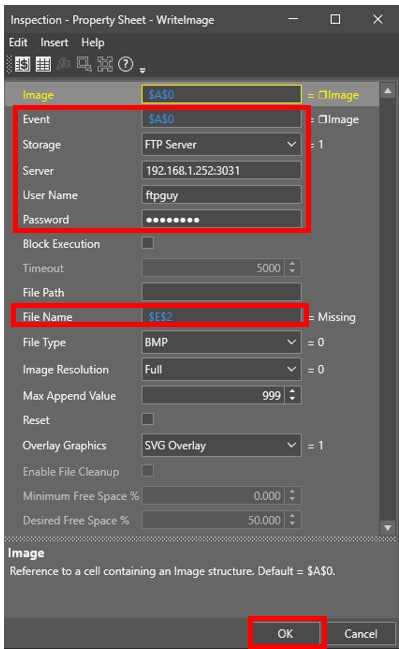This screenshot has height=649, width=399.
Task: Select the Storage property label
Action: click(x=42, y=144)
